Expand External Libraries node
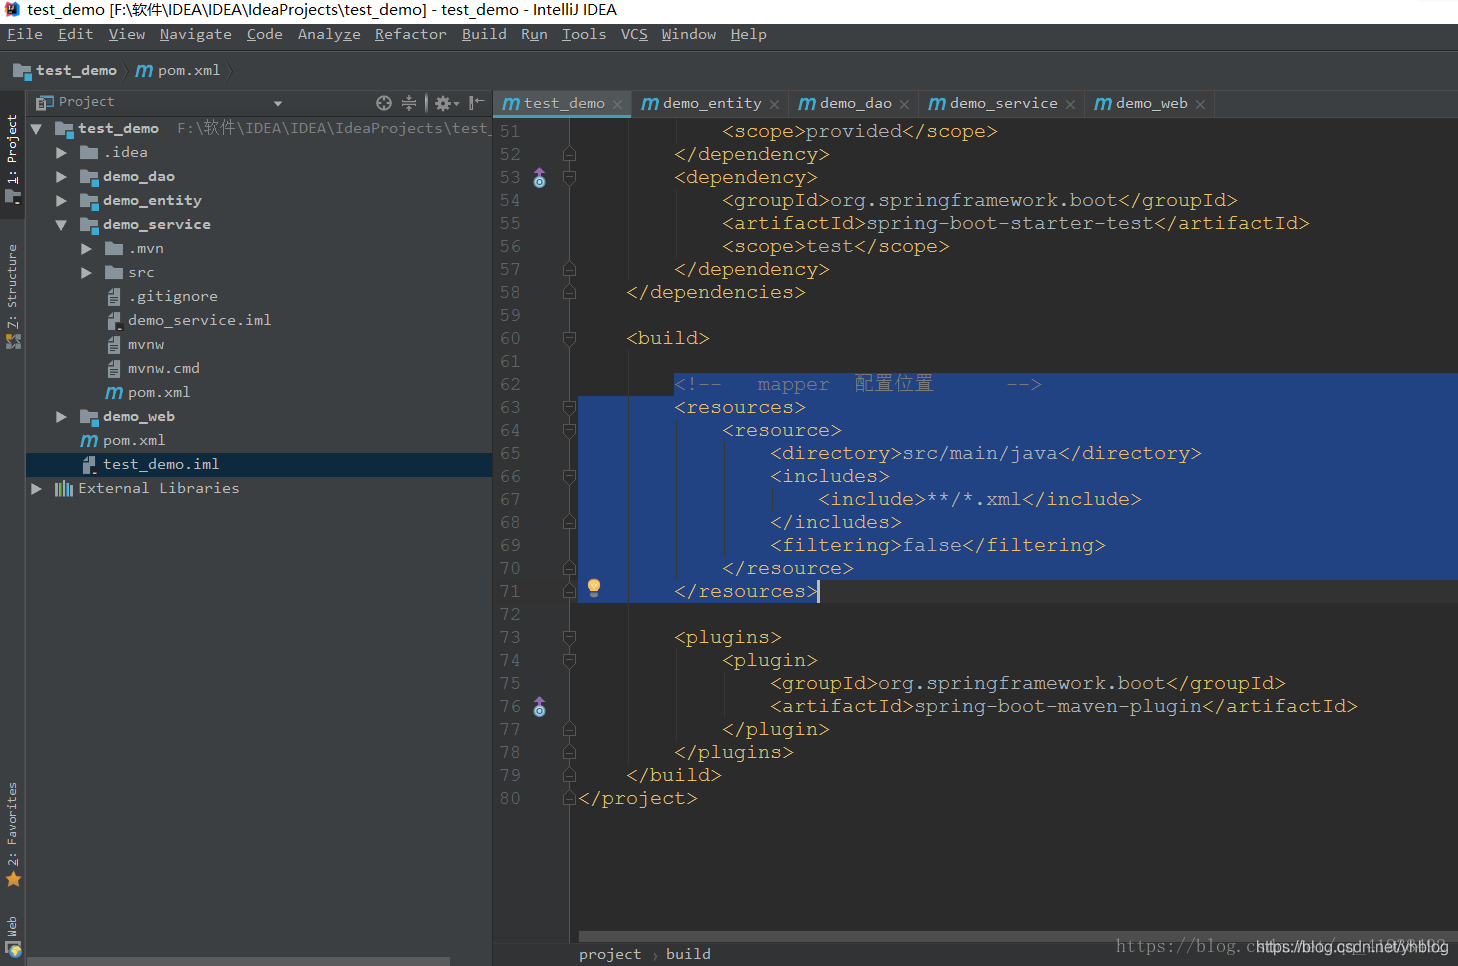The height and width of the screenshot is (966, 1458). (x=37, y=489)
